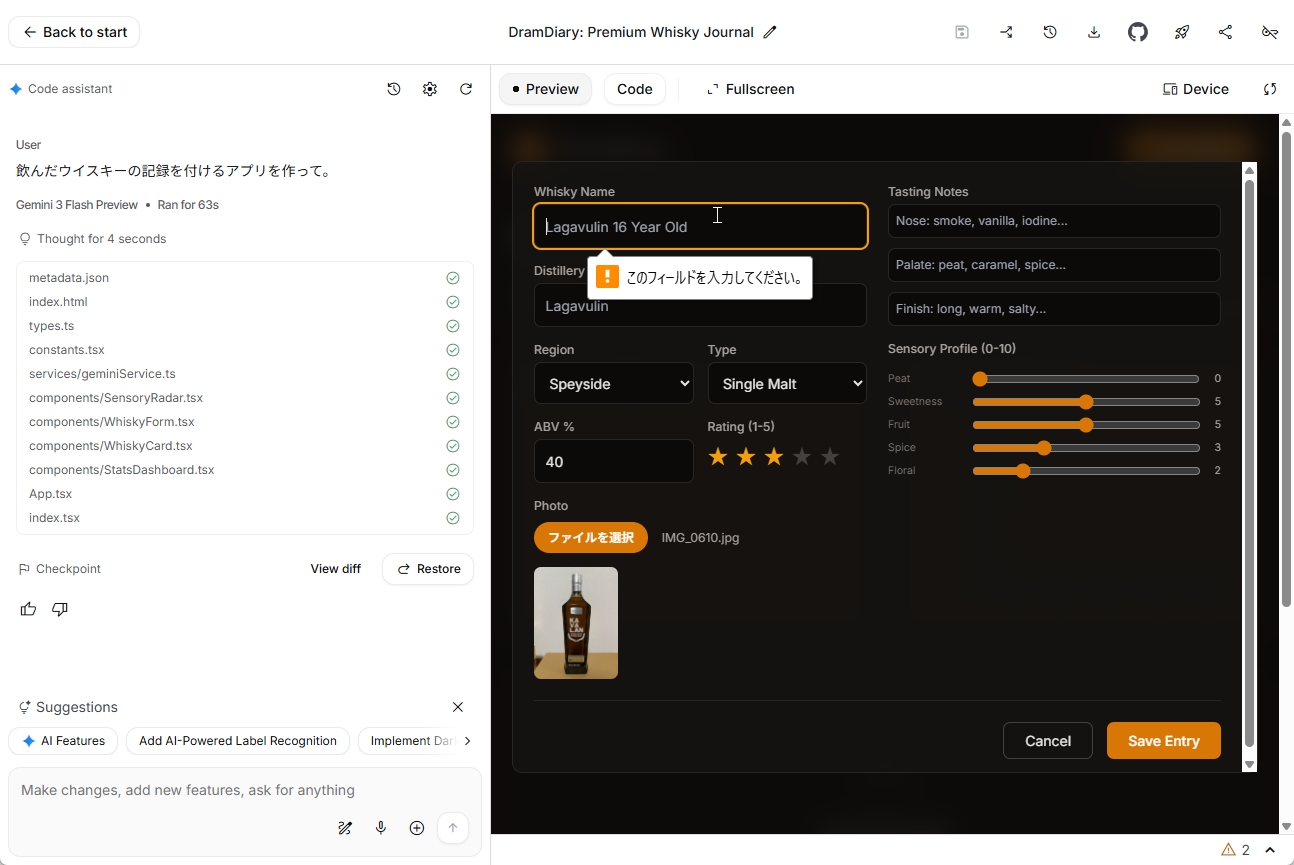Screen dimensions: 1294x865
Task: Click the warning triangle icon showing 2 issues
Action: pyautogui.click(x=1228, y=850)
